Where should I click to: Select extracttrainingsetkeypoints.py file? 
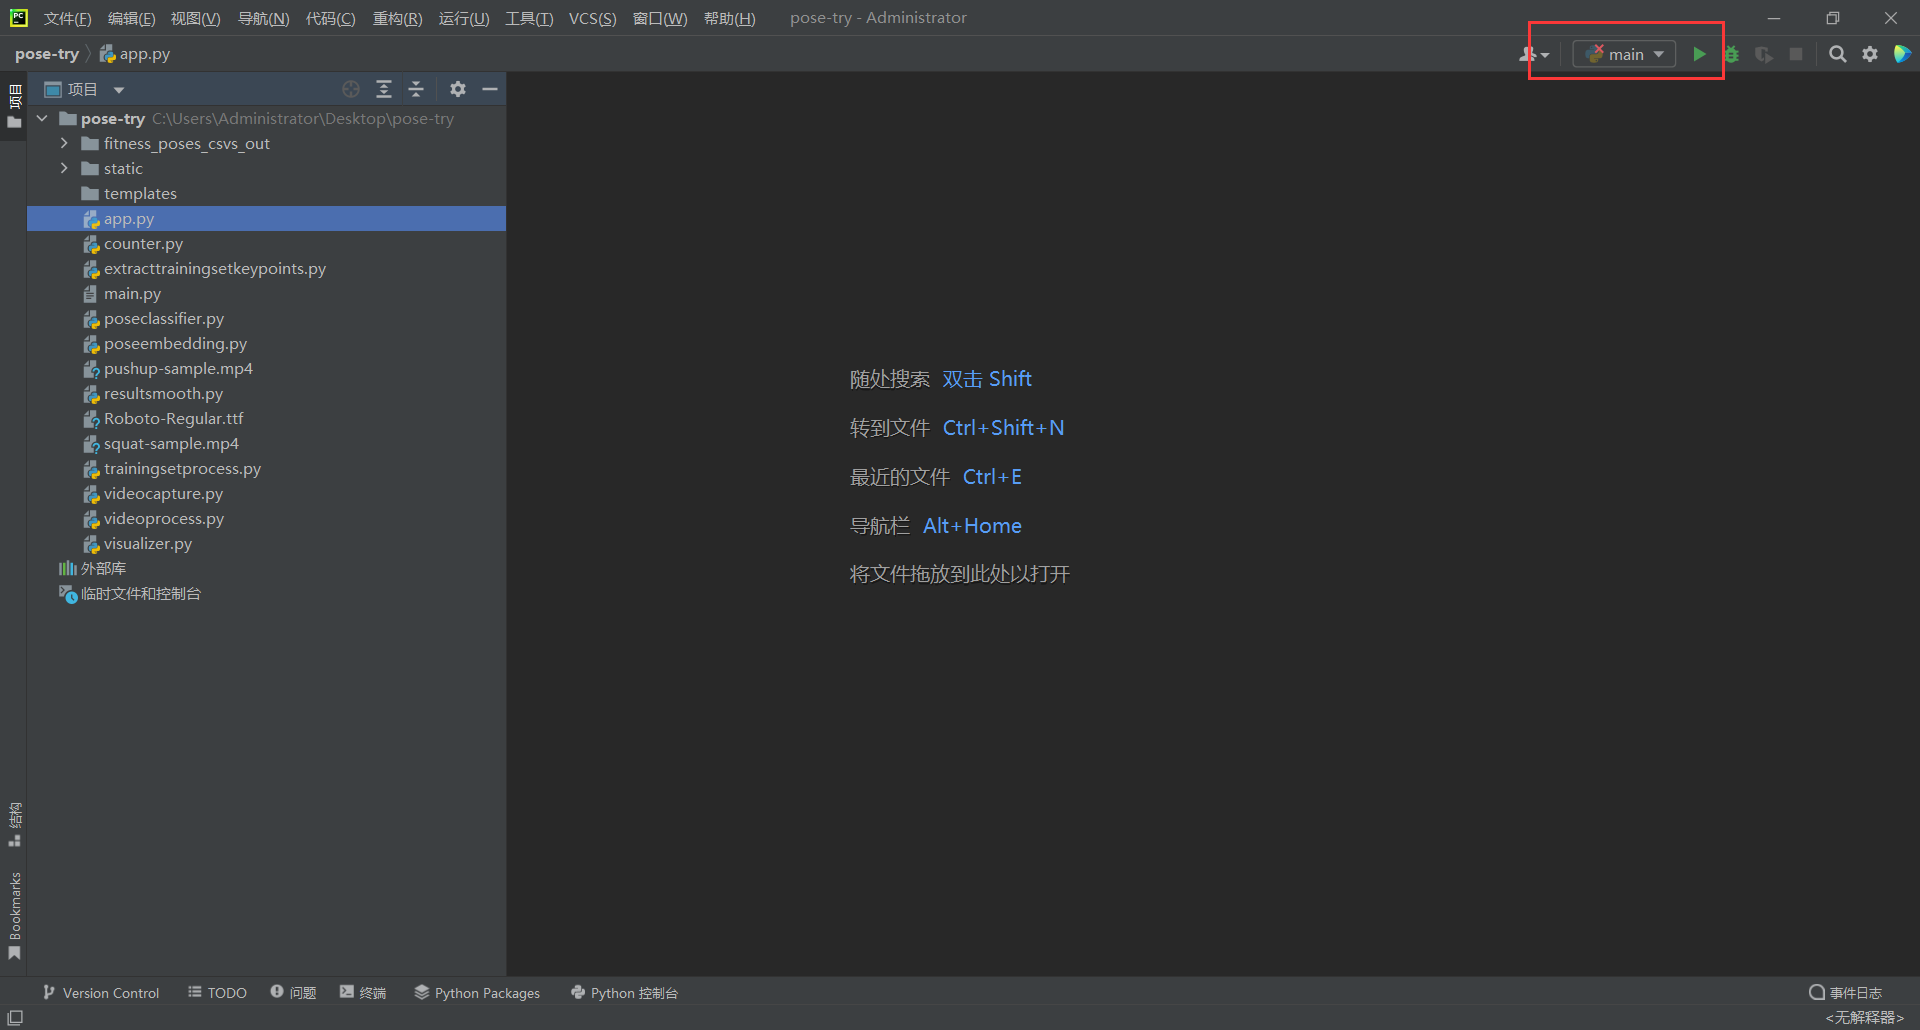[215, 268]
